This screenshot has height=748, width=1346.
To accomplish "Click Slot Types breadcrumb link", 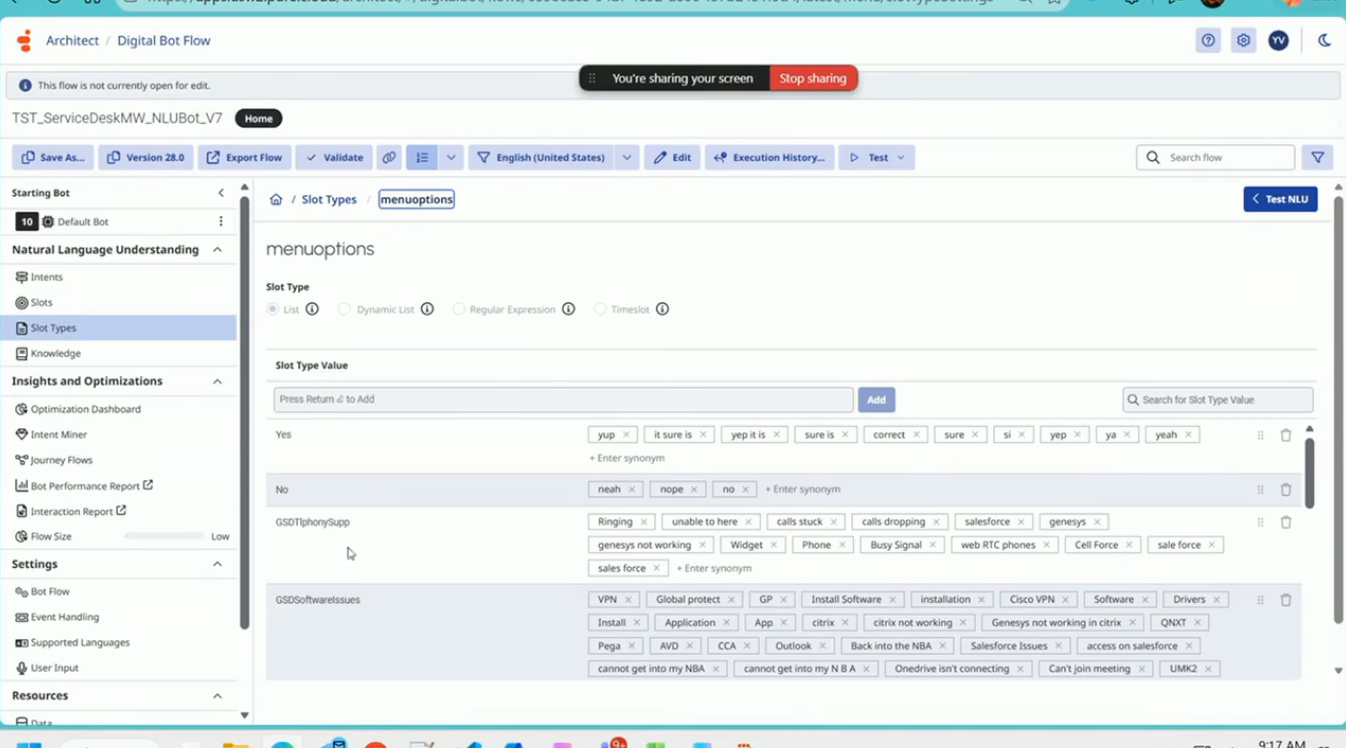I will click(x=329, y=200).
